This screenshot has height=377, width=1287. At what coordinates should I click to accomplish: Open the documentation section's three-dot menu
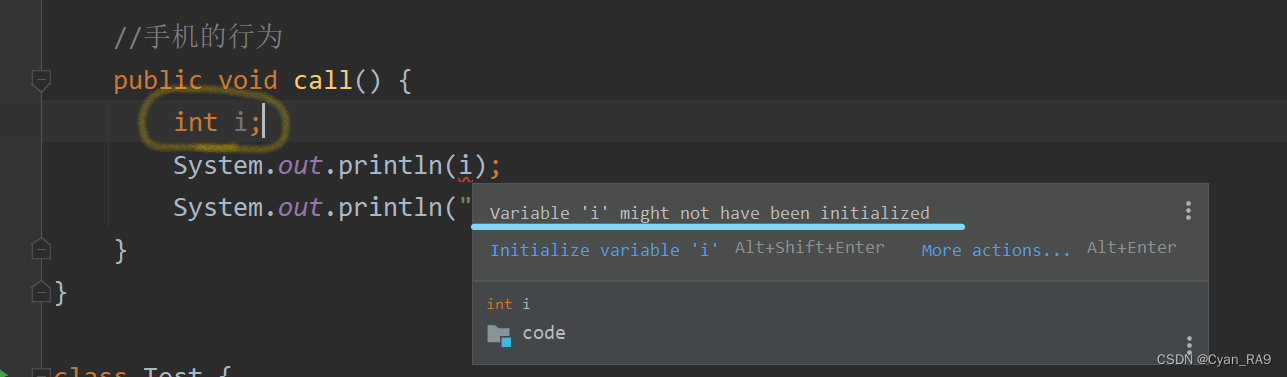1188,343
